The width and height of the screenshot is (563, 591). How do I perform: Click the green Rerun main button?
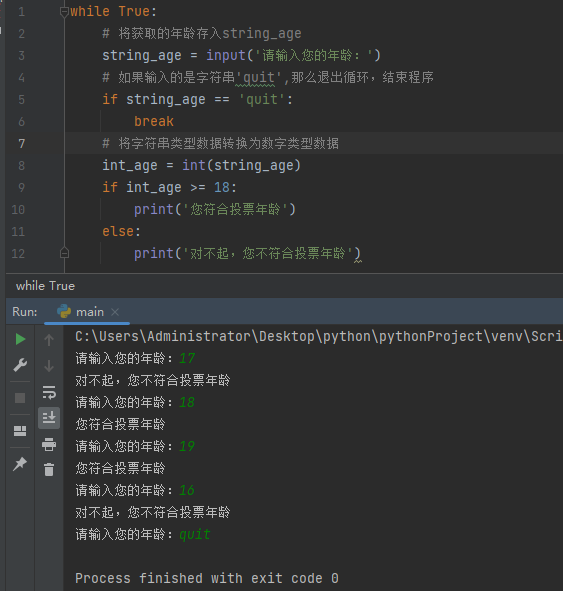pos(20,339)
